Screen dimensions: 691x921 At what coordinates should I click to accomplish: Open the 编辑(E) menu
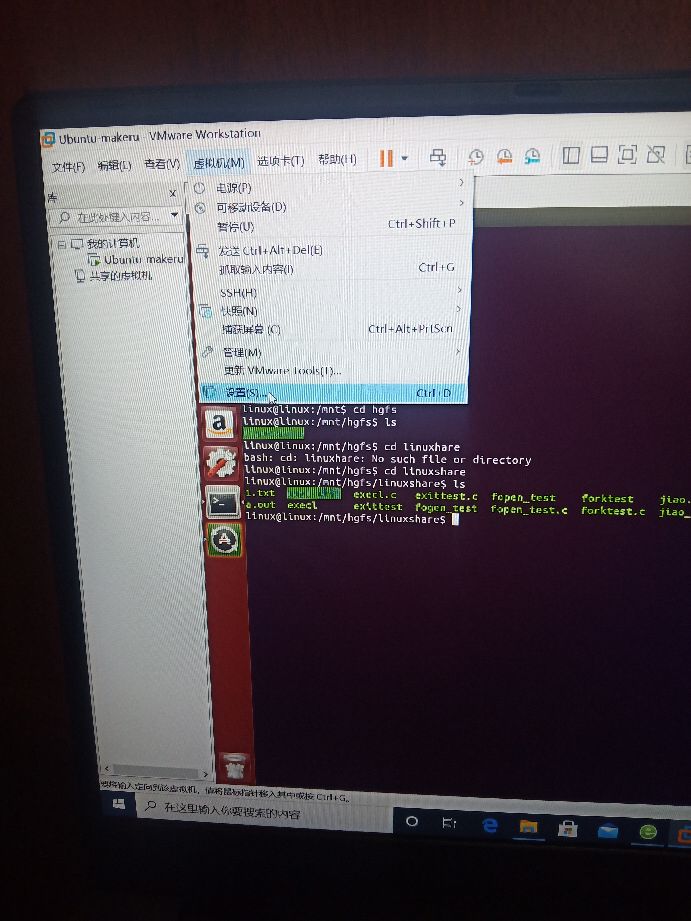tap(114, 166)
